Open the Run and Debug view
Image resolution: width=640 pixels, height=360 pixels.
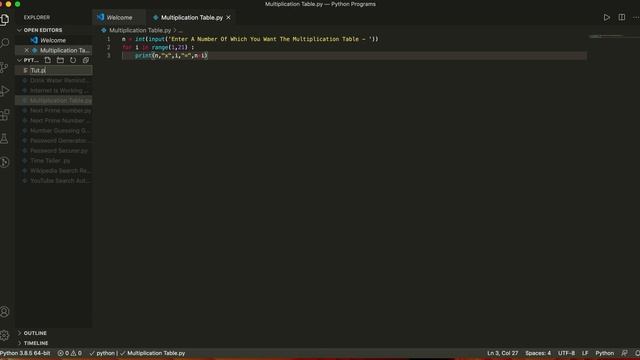tap(4, 91)
